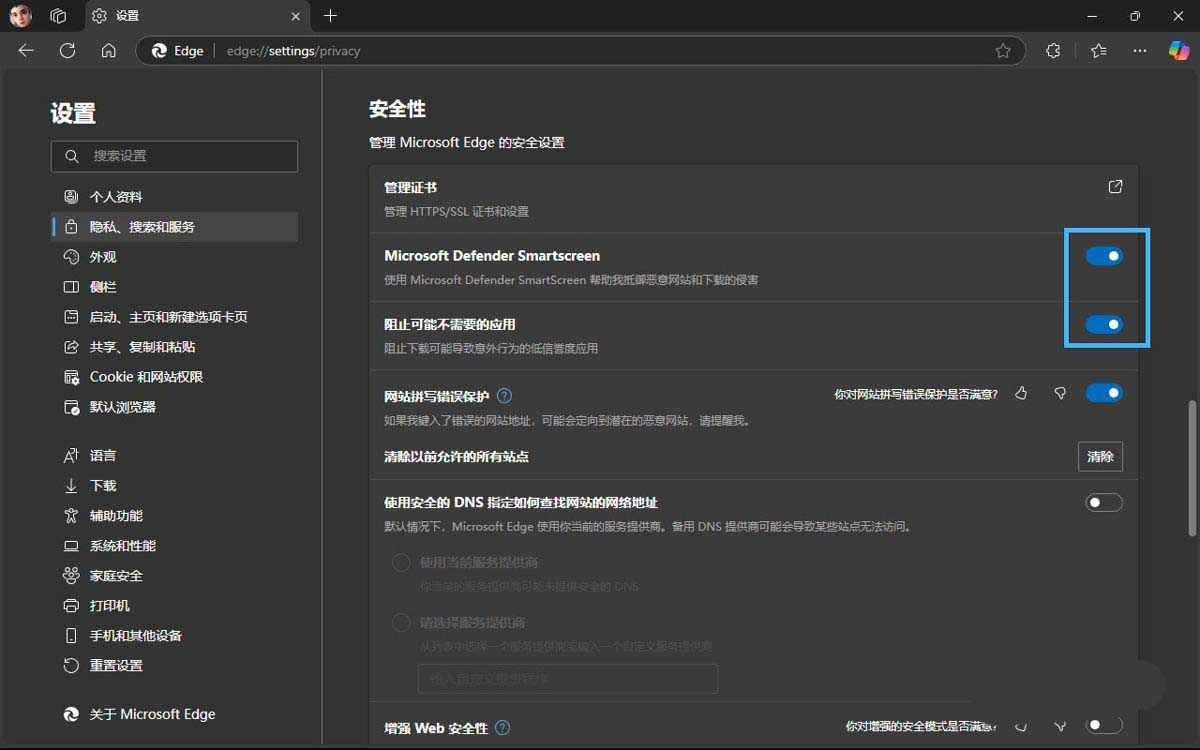The height and width of the screenshot is (750, 1200).
Task: Click the settings page vertical scrollbar
Action: (1190, 468)
